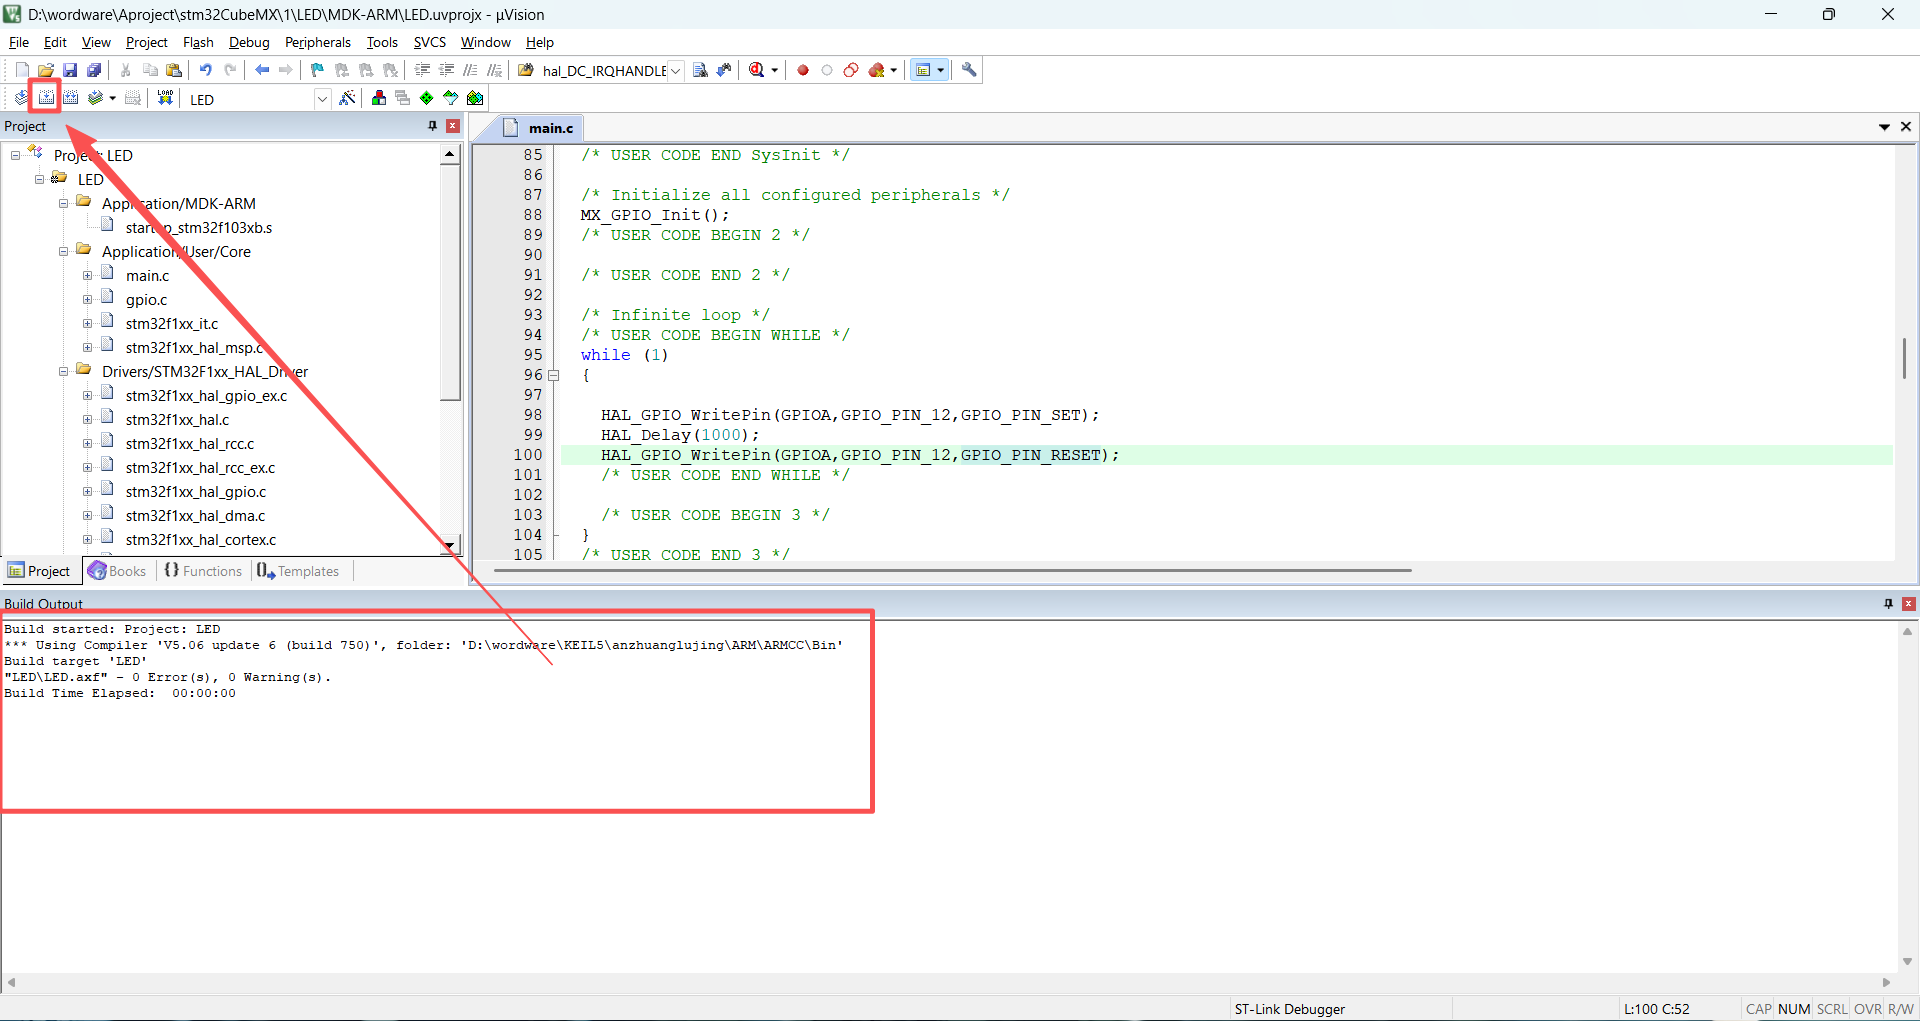Screen dimensions: 1920x1021
Task: Start debug session with magnifier d icon
Action: coord(757,70)
